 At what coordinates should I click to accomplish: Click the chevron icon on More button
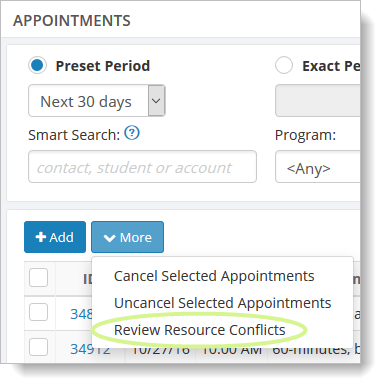pos(109,238)
